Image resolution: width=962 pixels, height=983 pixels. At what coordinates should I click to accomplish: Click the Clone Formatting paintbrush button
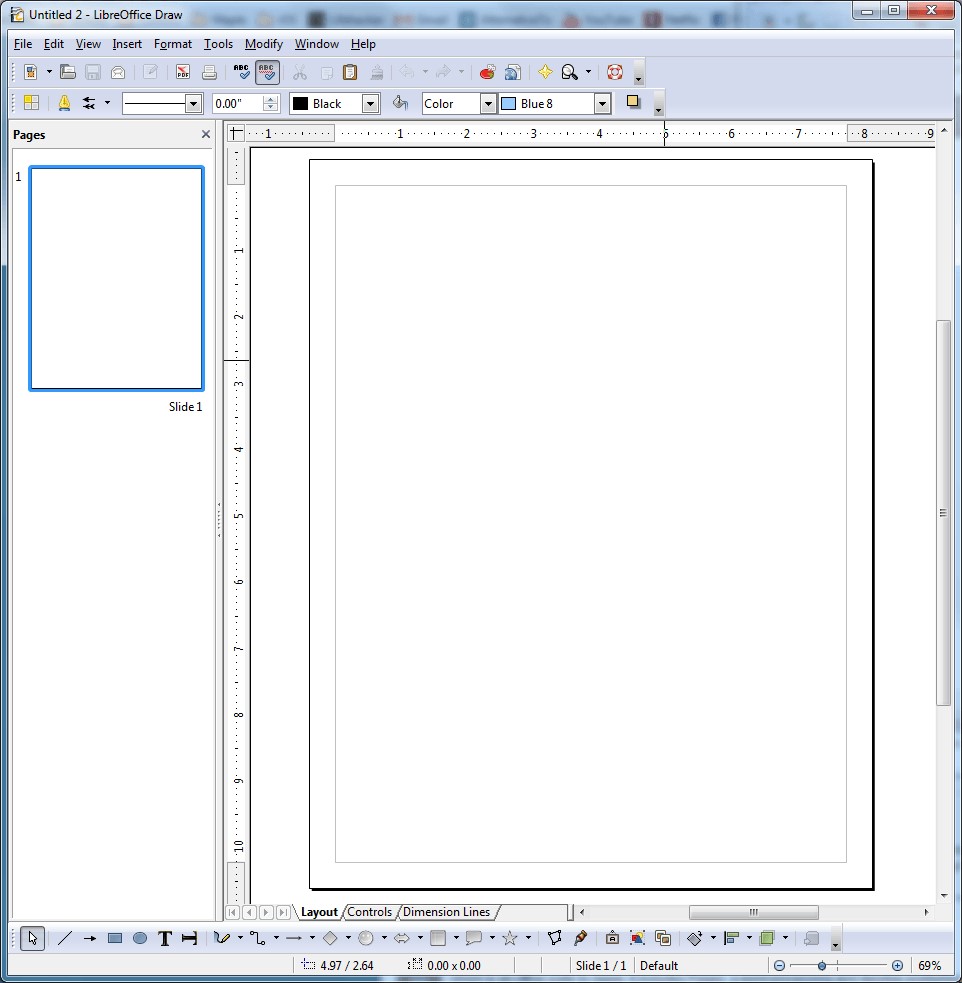click(376, 72)
